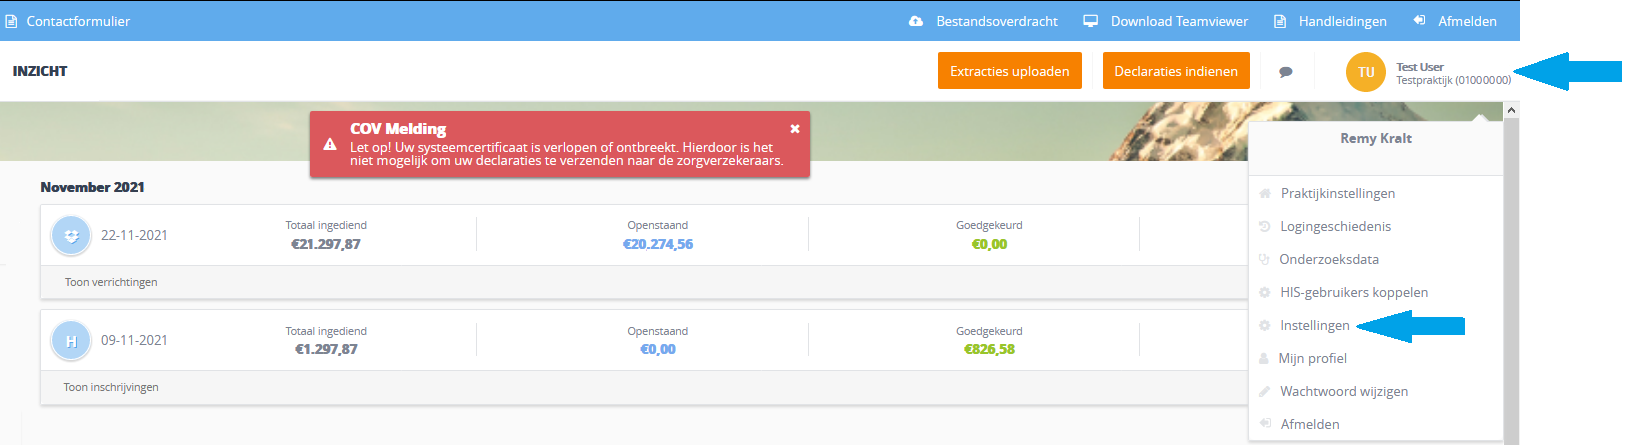Click the Extracties uploaden button
This screenshot has width=1625, height=445.
point(1010,71)
